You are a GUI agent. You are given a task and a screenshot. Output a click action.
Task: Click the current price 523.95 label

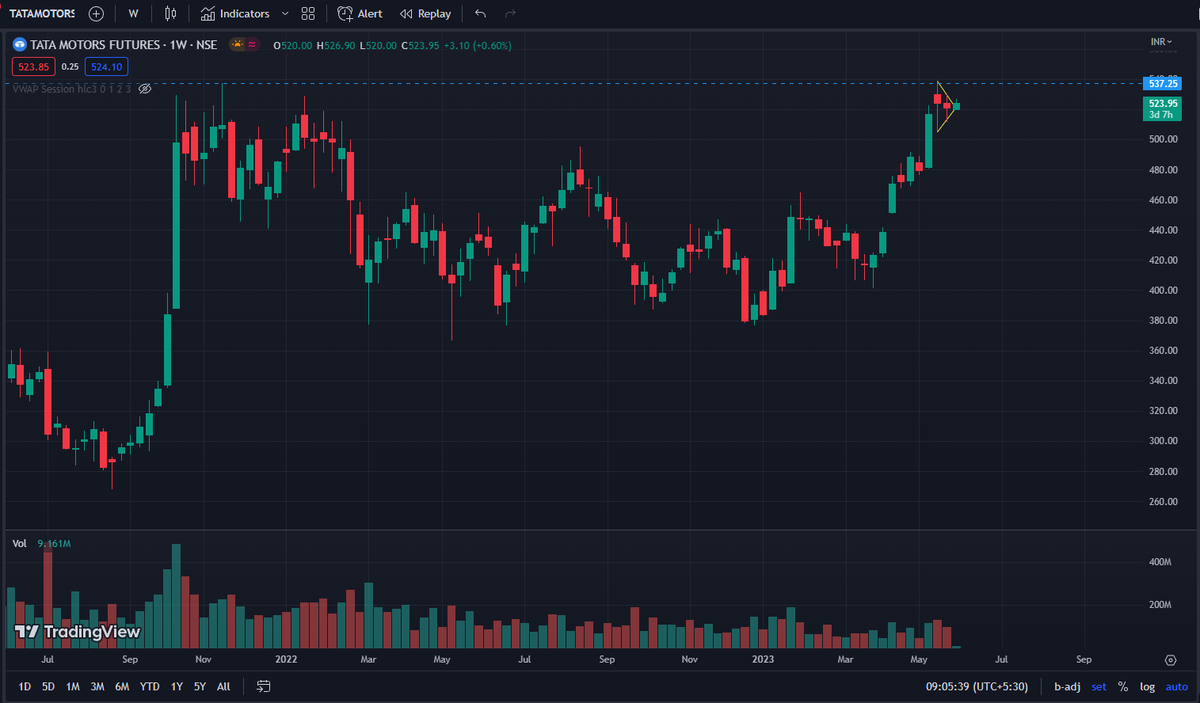pyautogui.click(x=1163, y=103)
